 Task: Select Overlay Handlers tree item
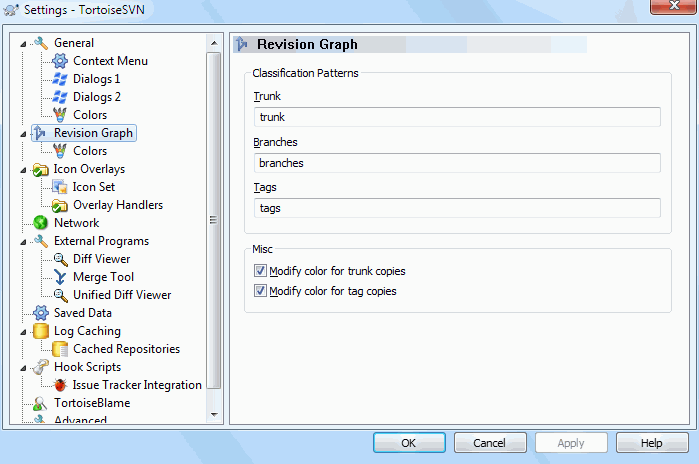point(118,205)
